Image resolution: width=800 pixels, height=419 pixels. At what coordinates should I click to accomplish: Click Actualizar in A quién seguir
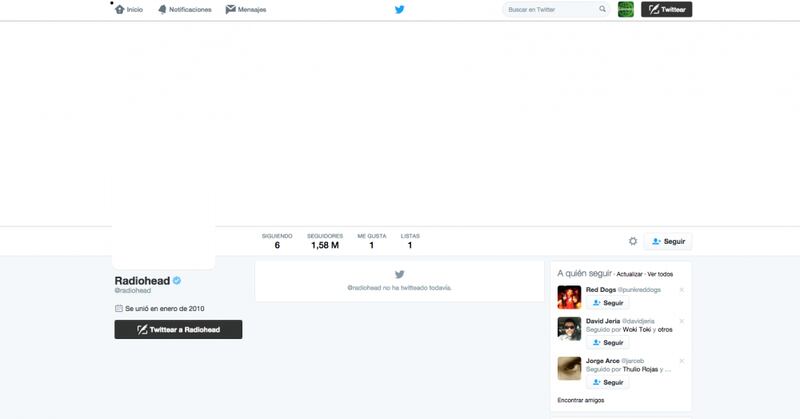pyautogui.click(x=629, y=274)
